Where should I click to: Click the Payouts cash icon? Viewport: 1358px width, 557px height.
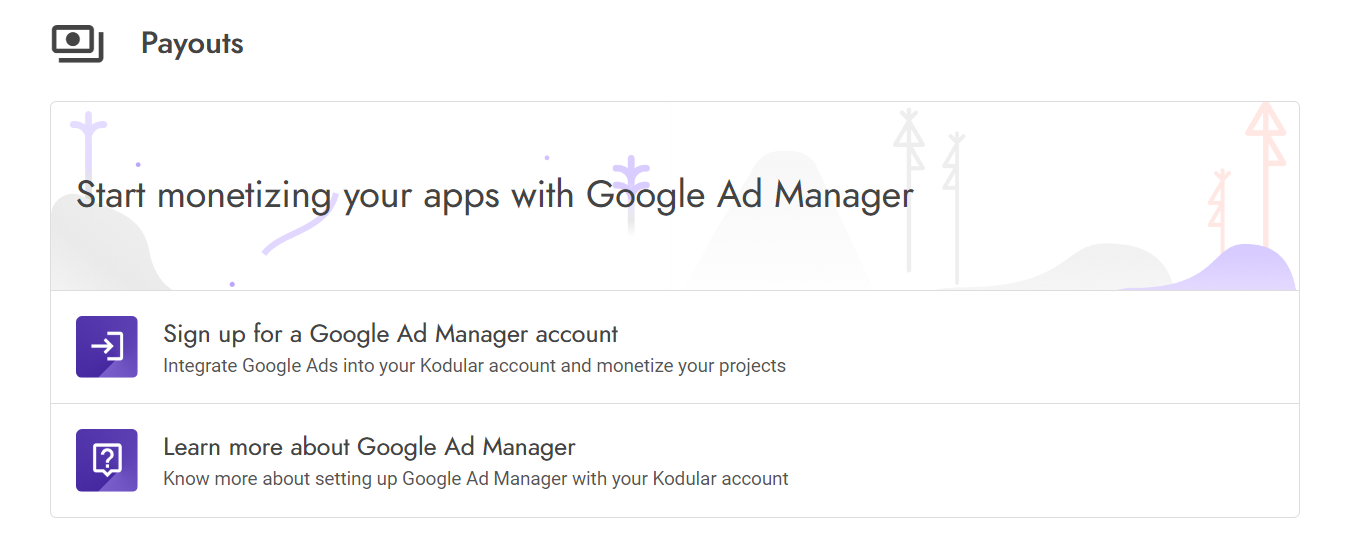pyautogui.click(x=77, y=44)
